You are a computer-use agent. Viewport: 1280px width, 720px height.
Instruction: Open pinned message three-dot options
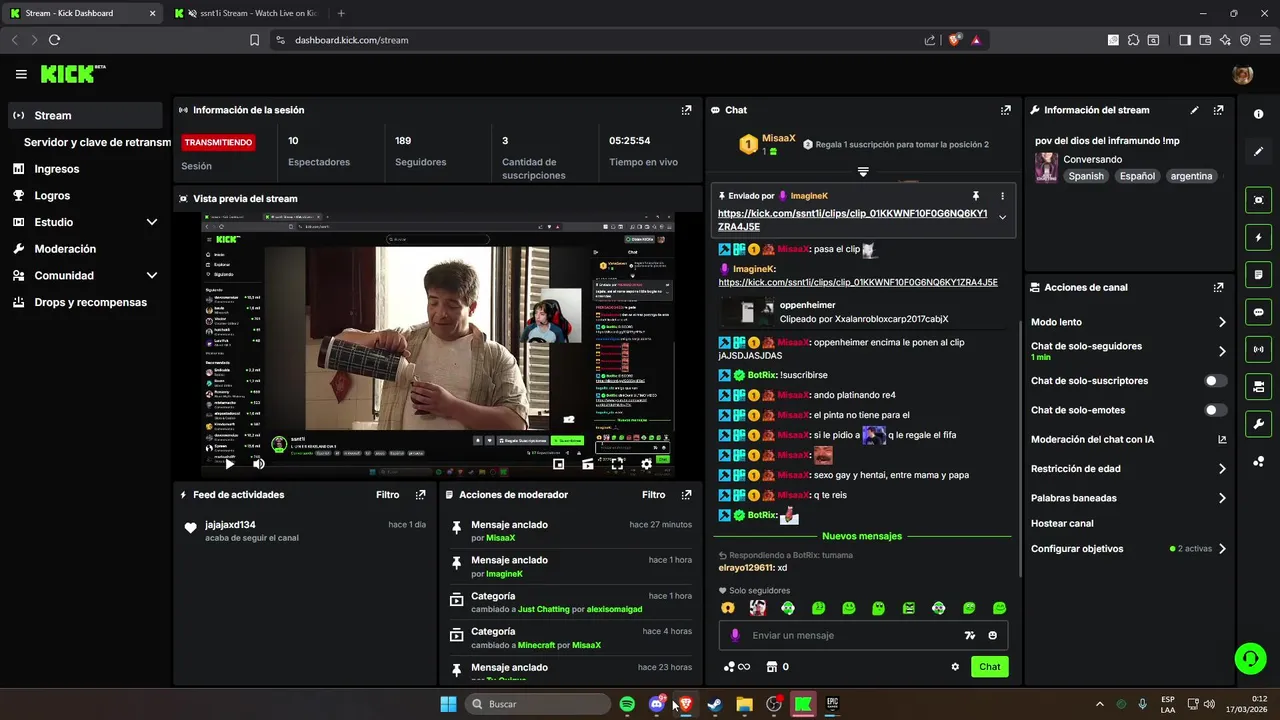1002,196
